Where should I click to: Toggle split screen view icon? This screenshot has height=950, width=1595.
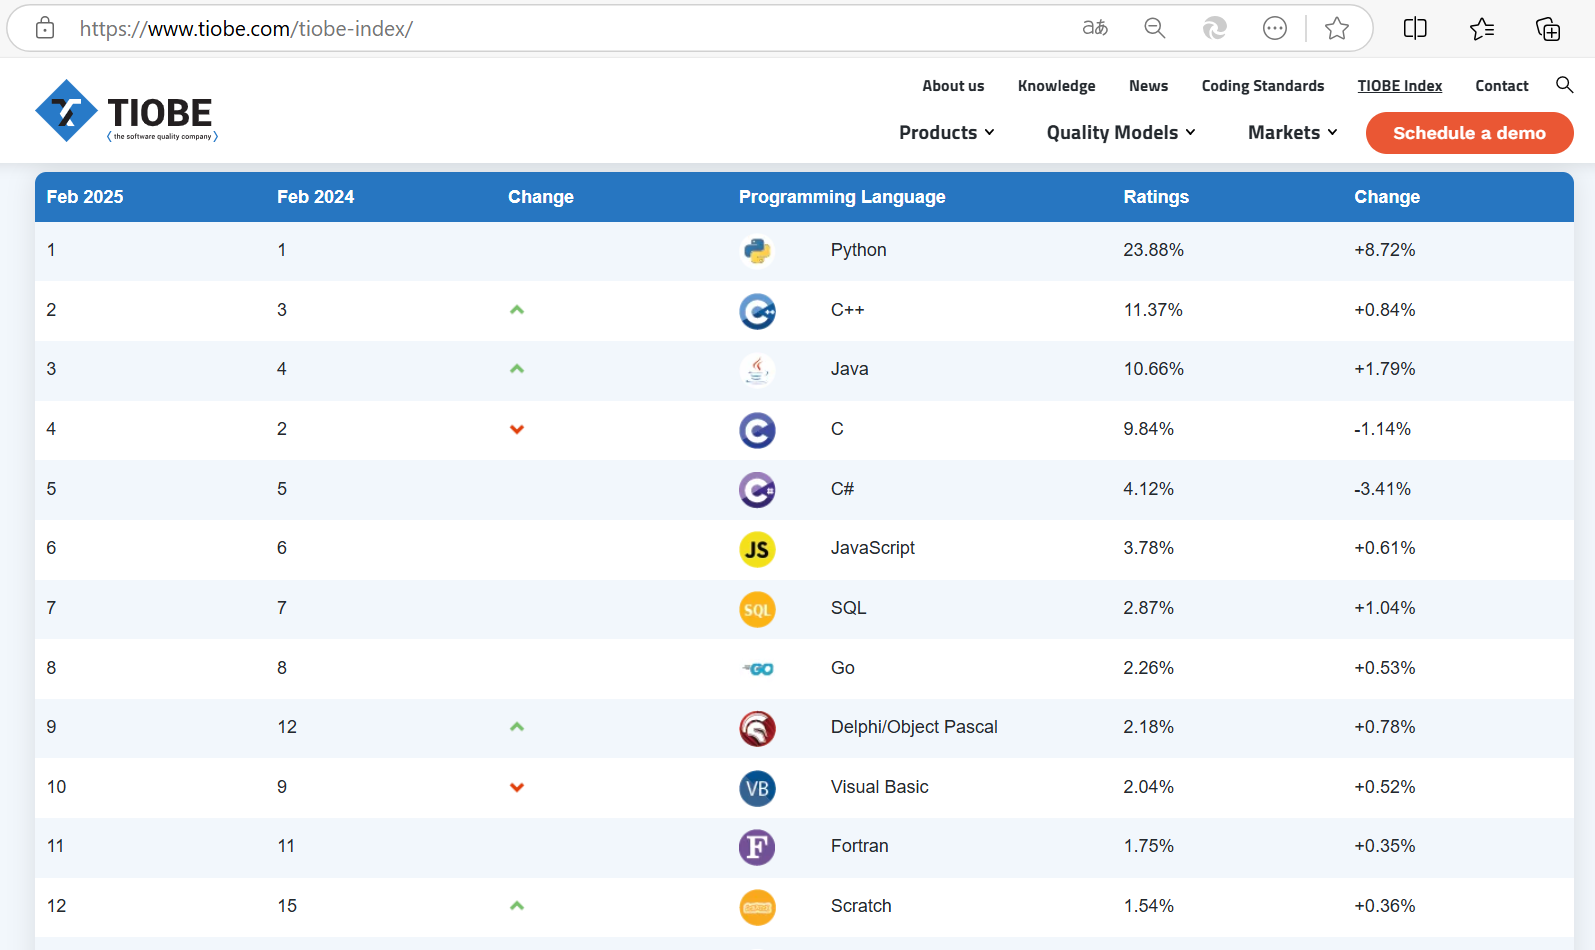[1415, 28]
